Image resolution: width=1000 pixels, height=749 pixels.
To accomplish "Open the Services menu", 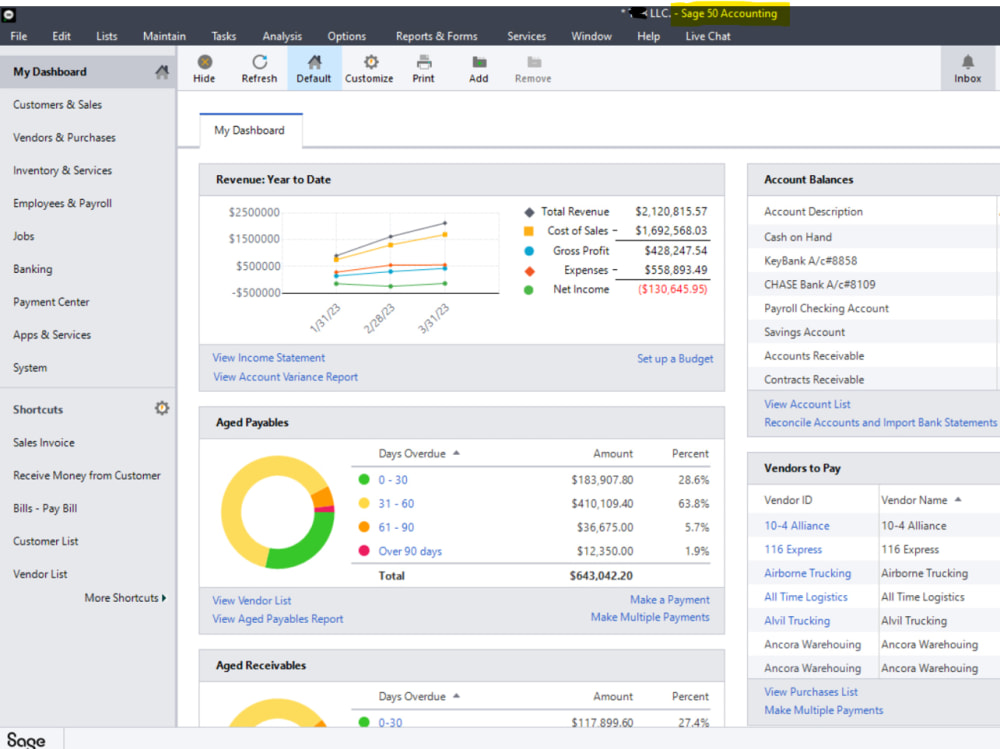I will point(527,36).
